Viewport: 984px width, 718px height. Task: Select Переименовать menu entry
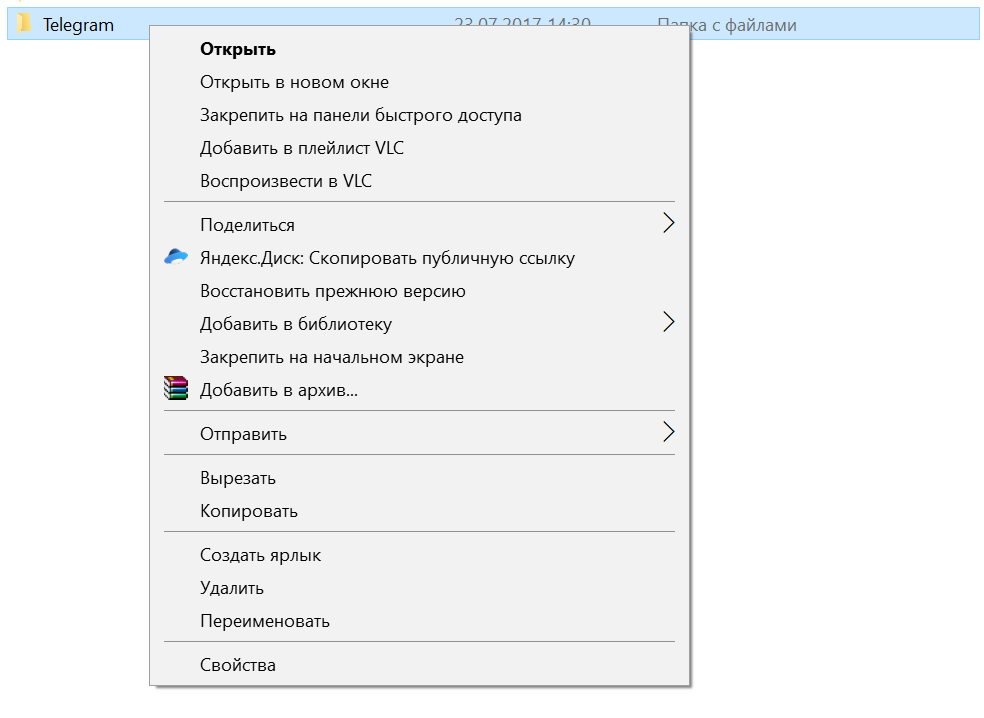pyautogui.click(x=264, y=621)
